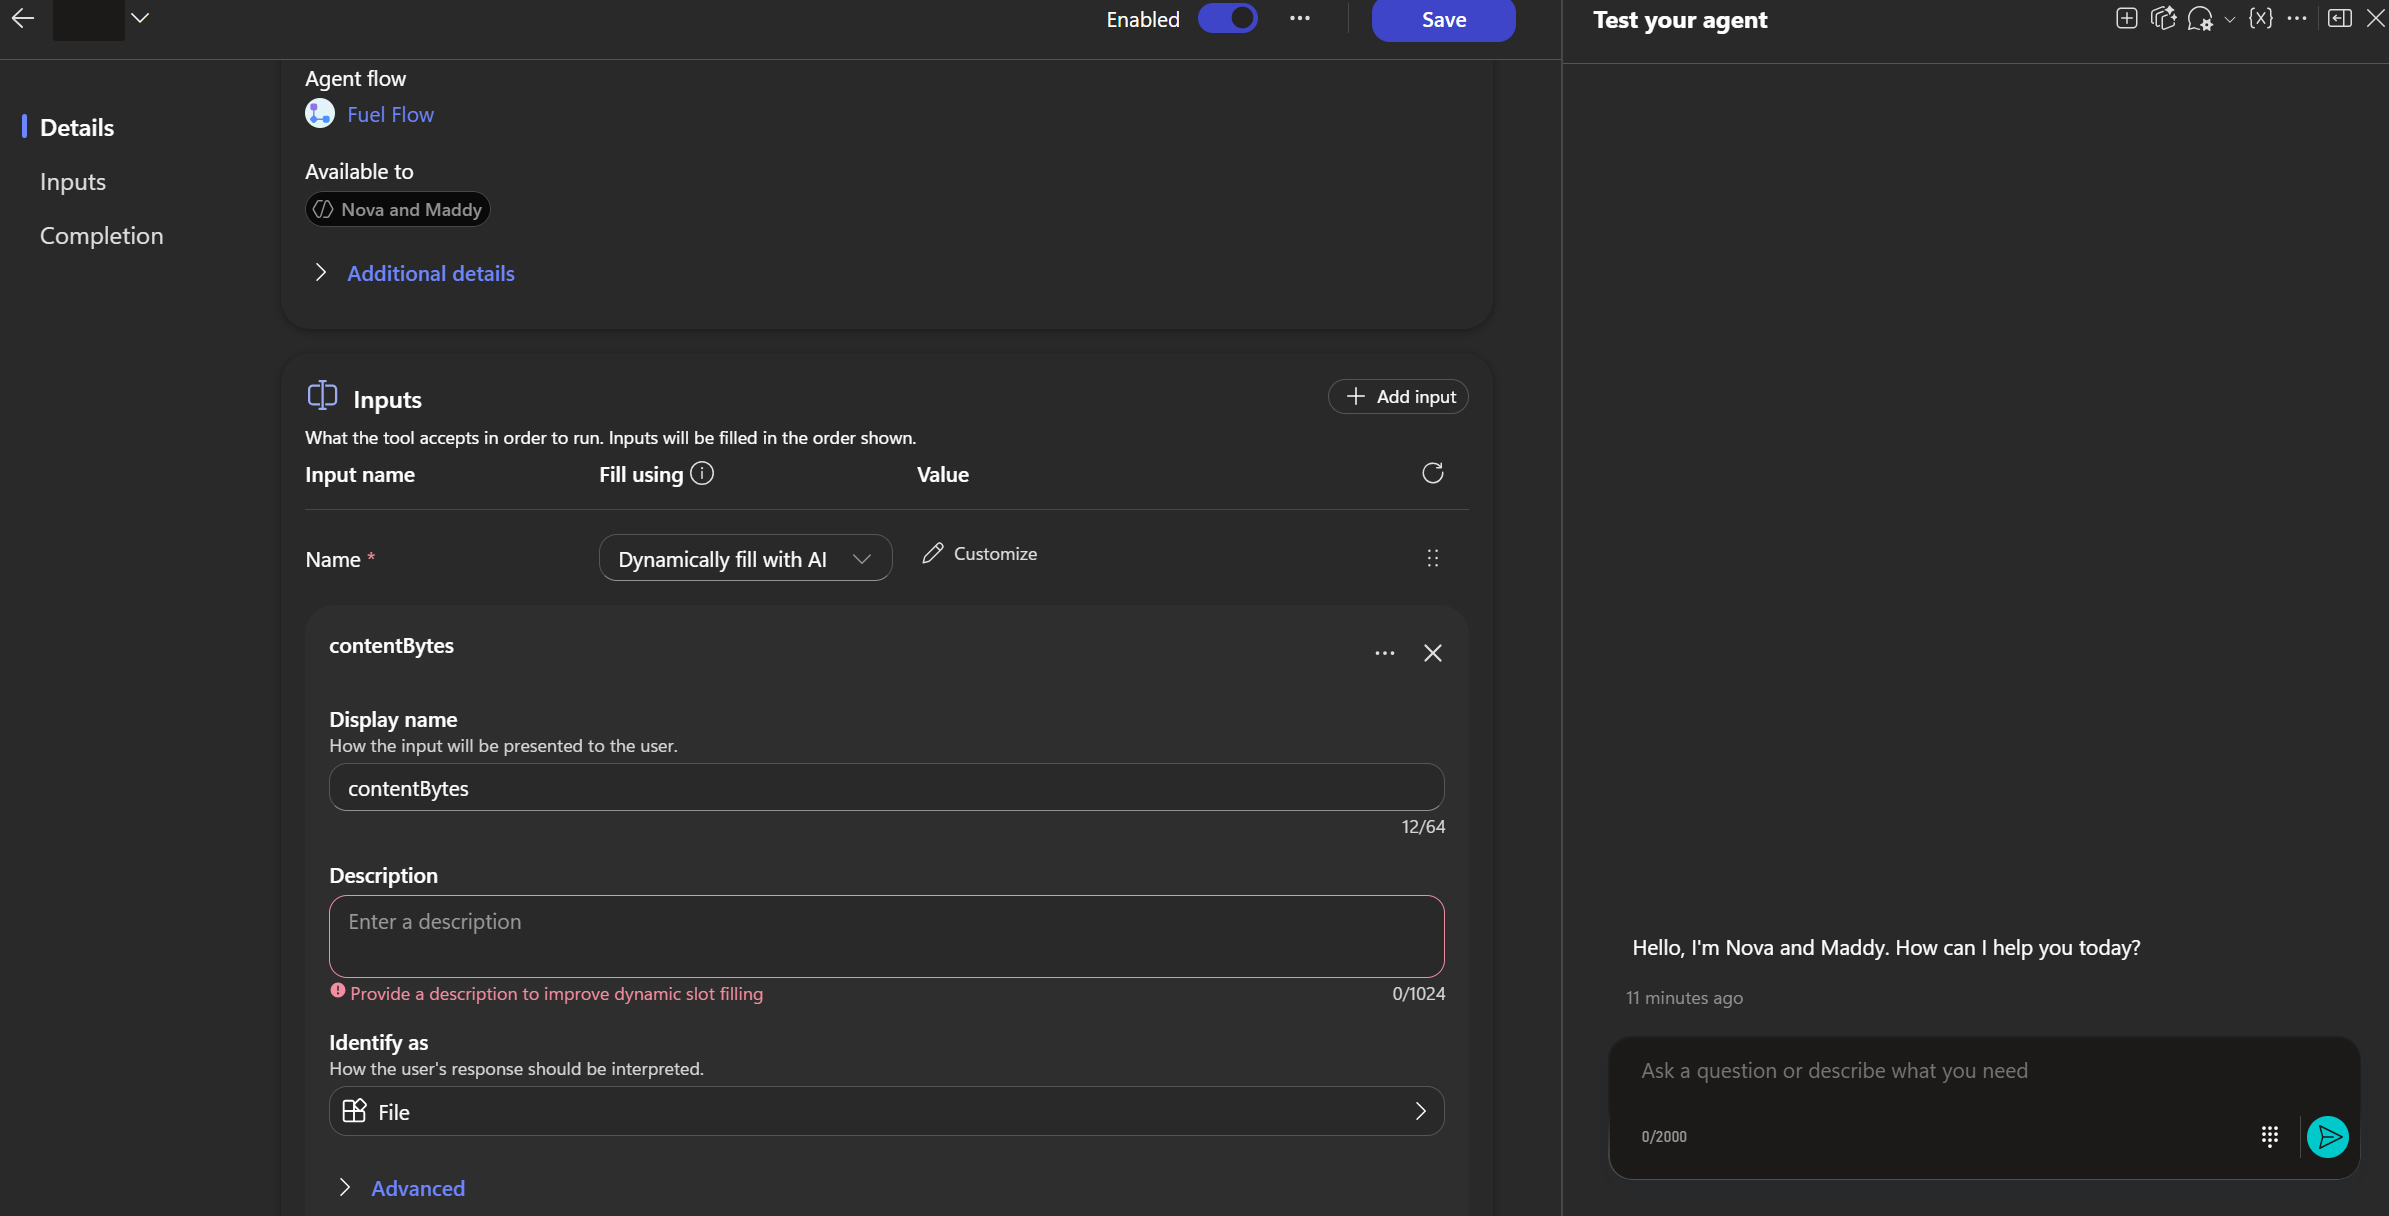Open the Fuel Flow link
This screenshot has width=2389, height=1216.
coord(390,114)
